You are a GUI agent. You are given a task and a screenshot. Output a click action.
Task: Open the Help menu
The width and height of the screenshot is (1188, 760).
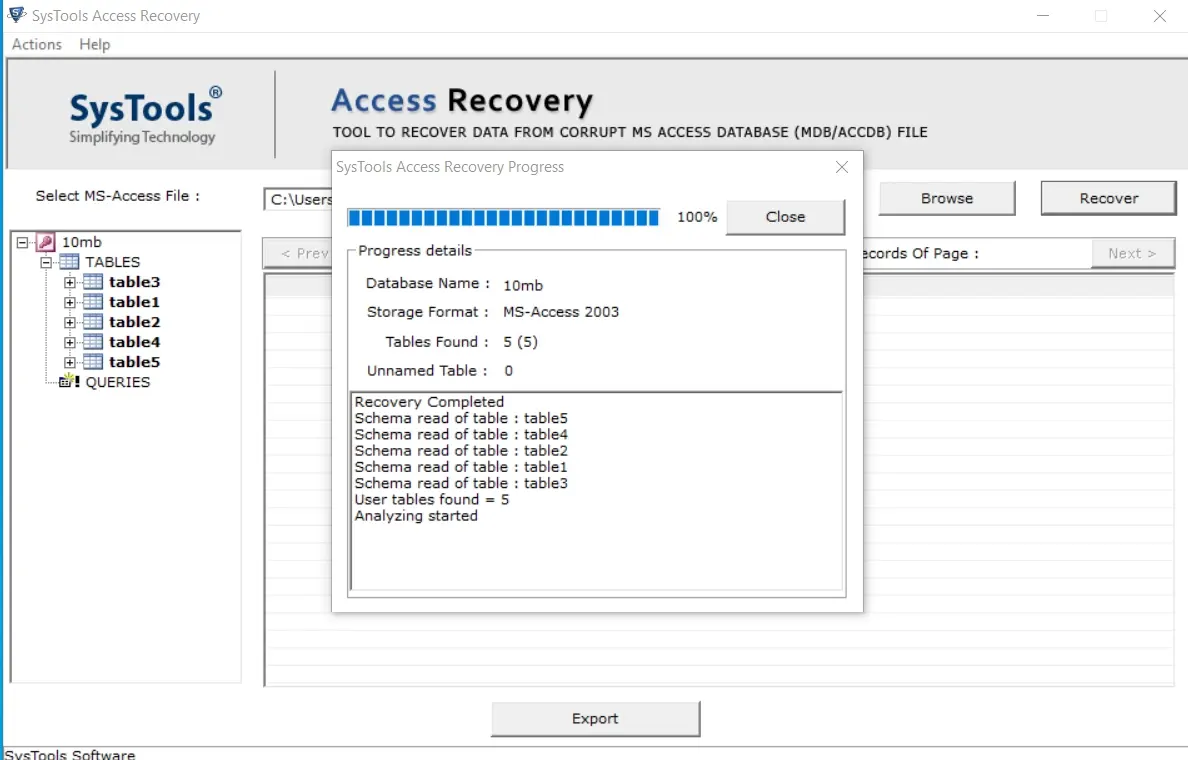tap(95, 44)
